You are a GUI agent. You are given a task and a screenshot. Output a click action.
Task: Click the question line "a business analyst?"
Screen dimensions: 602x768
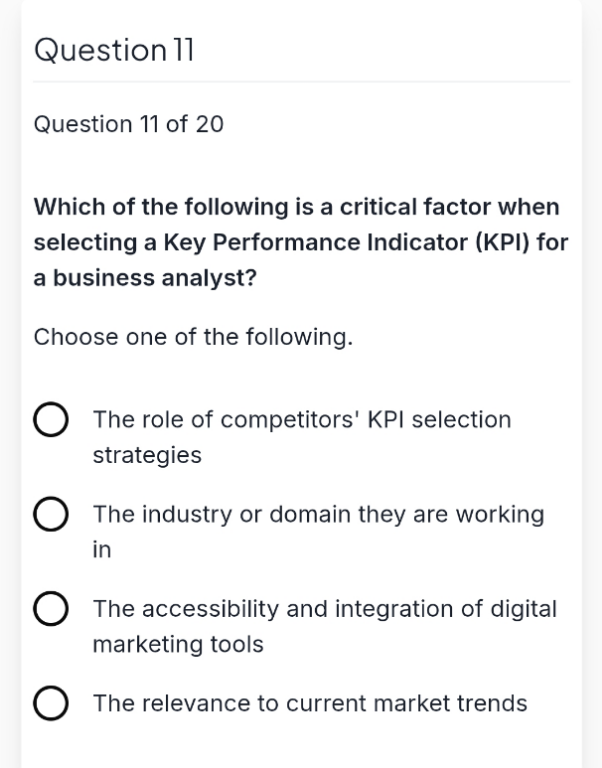tap(145, 278)
